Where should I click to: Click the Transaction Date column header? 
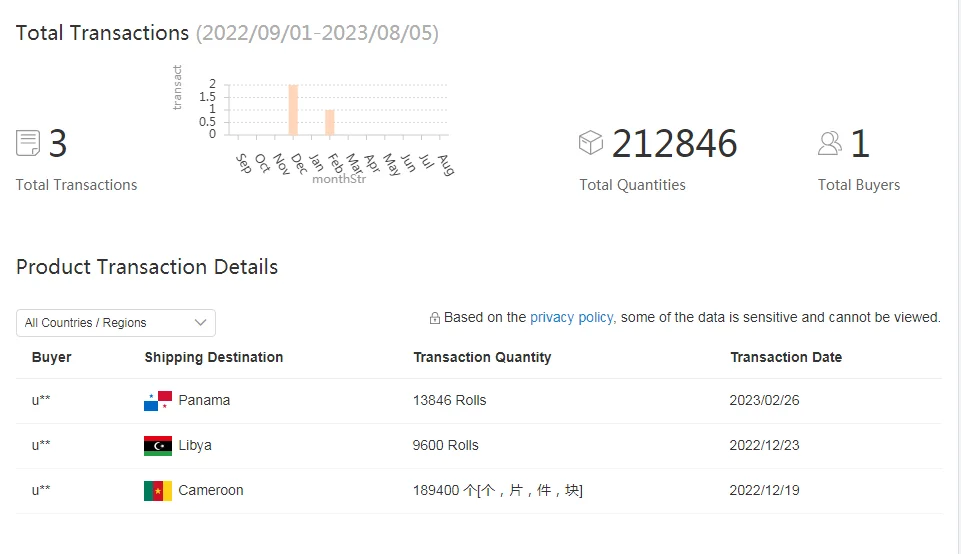click(785, 357)
